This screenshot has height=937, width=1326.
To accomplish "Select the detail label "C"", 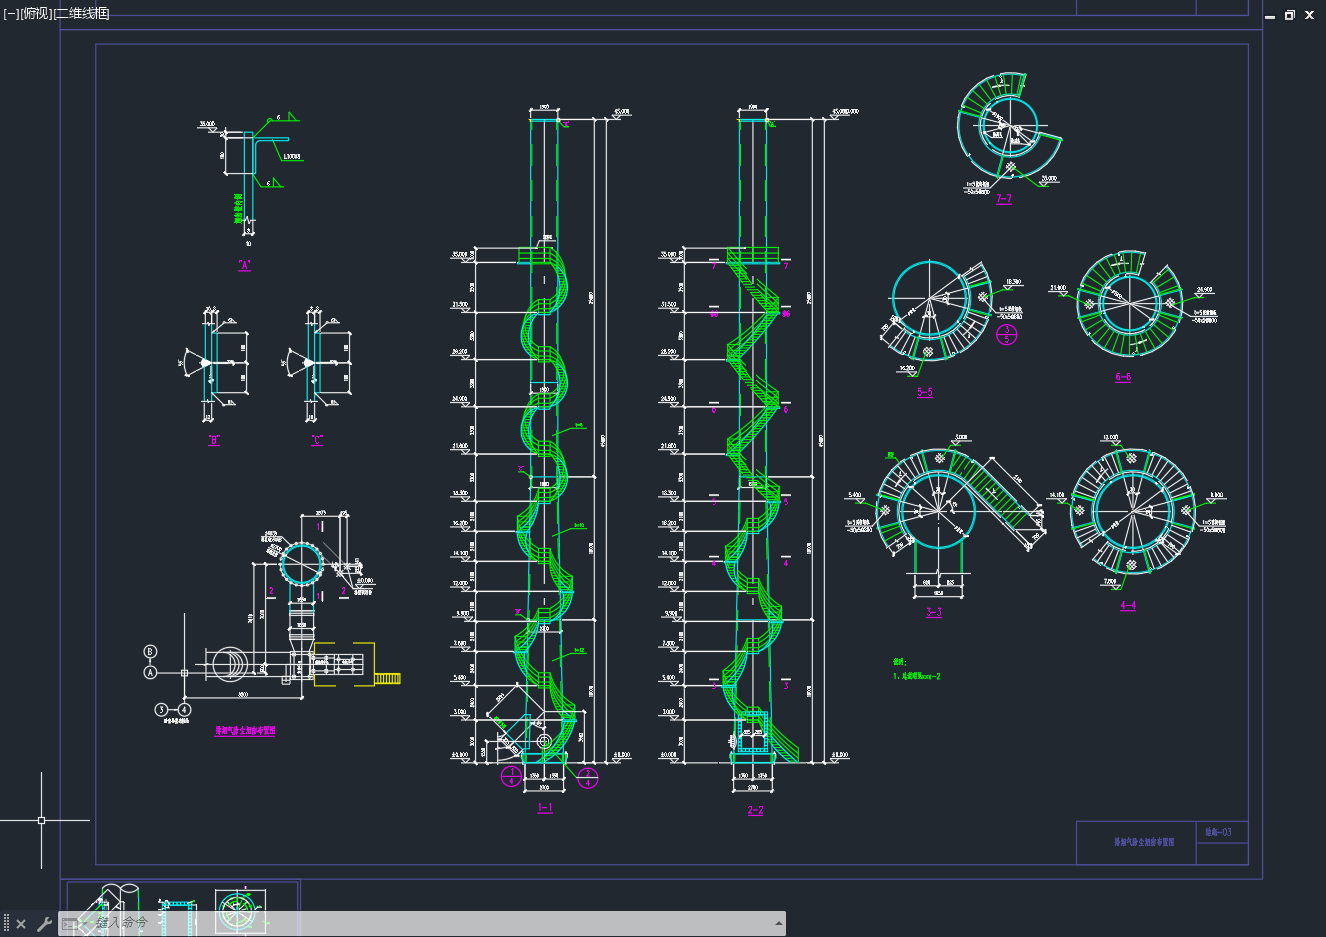I will coord(317,440).
